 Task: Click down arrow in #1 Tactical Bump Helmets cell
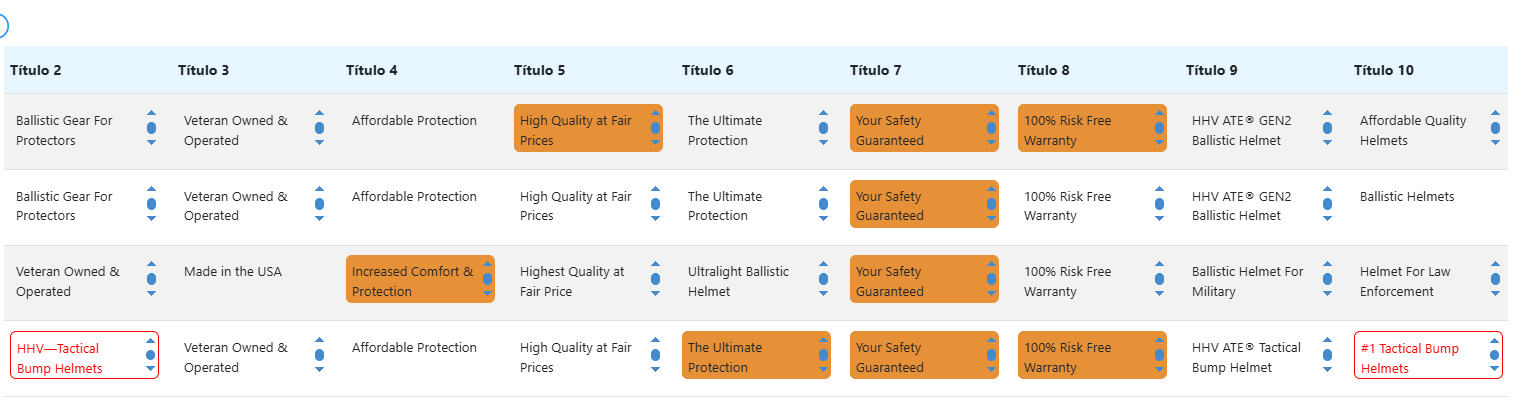1495,370
